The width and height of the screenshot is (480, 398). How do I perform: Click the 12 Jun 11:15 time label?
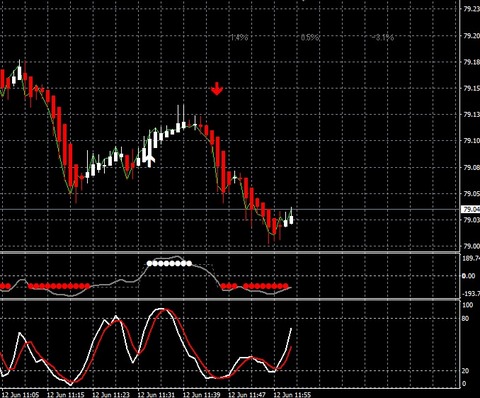(66, 395)
